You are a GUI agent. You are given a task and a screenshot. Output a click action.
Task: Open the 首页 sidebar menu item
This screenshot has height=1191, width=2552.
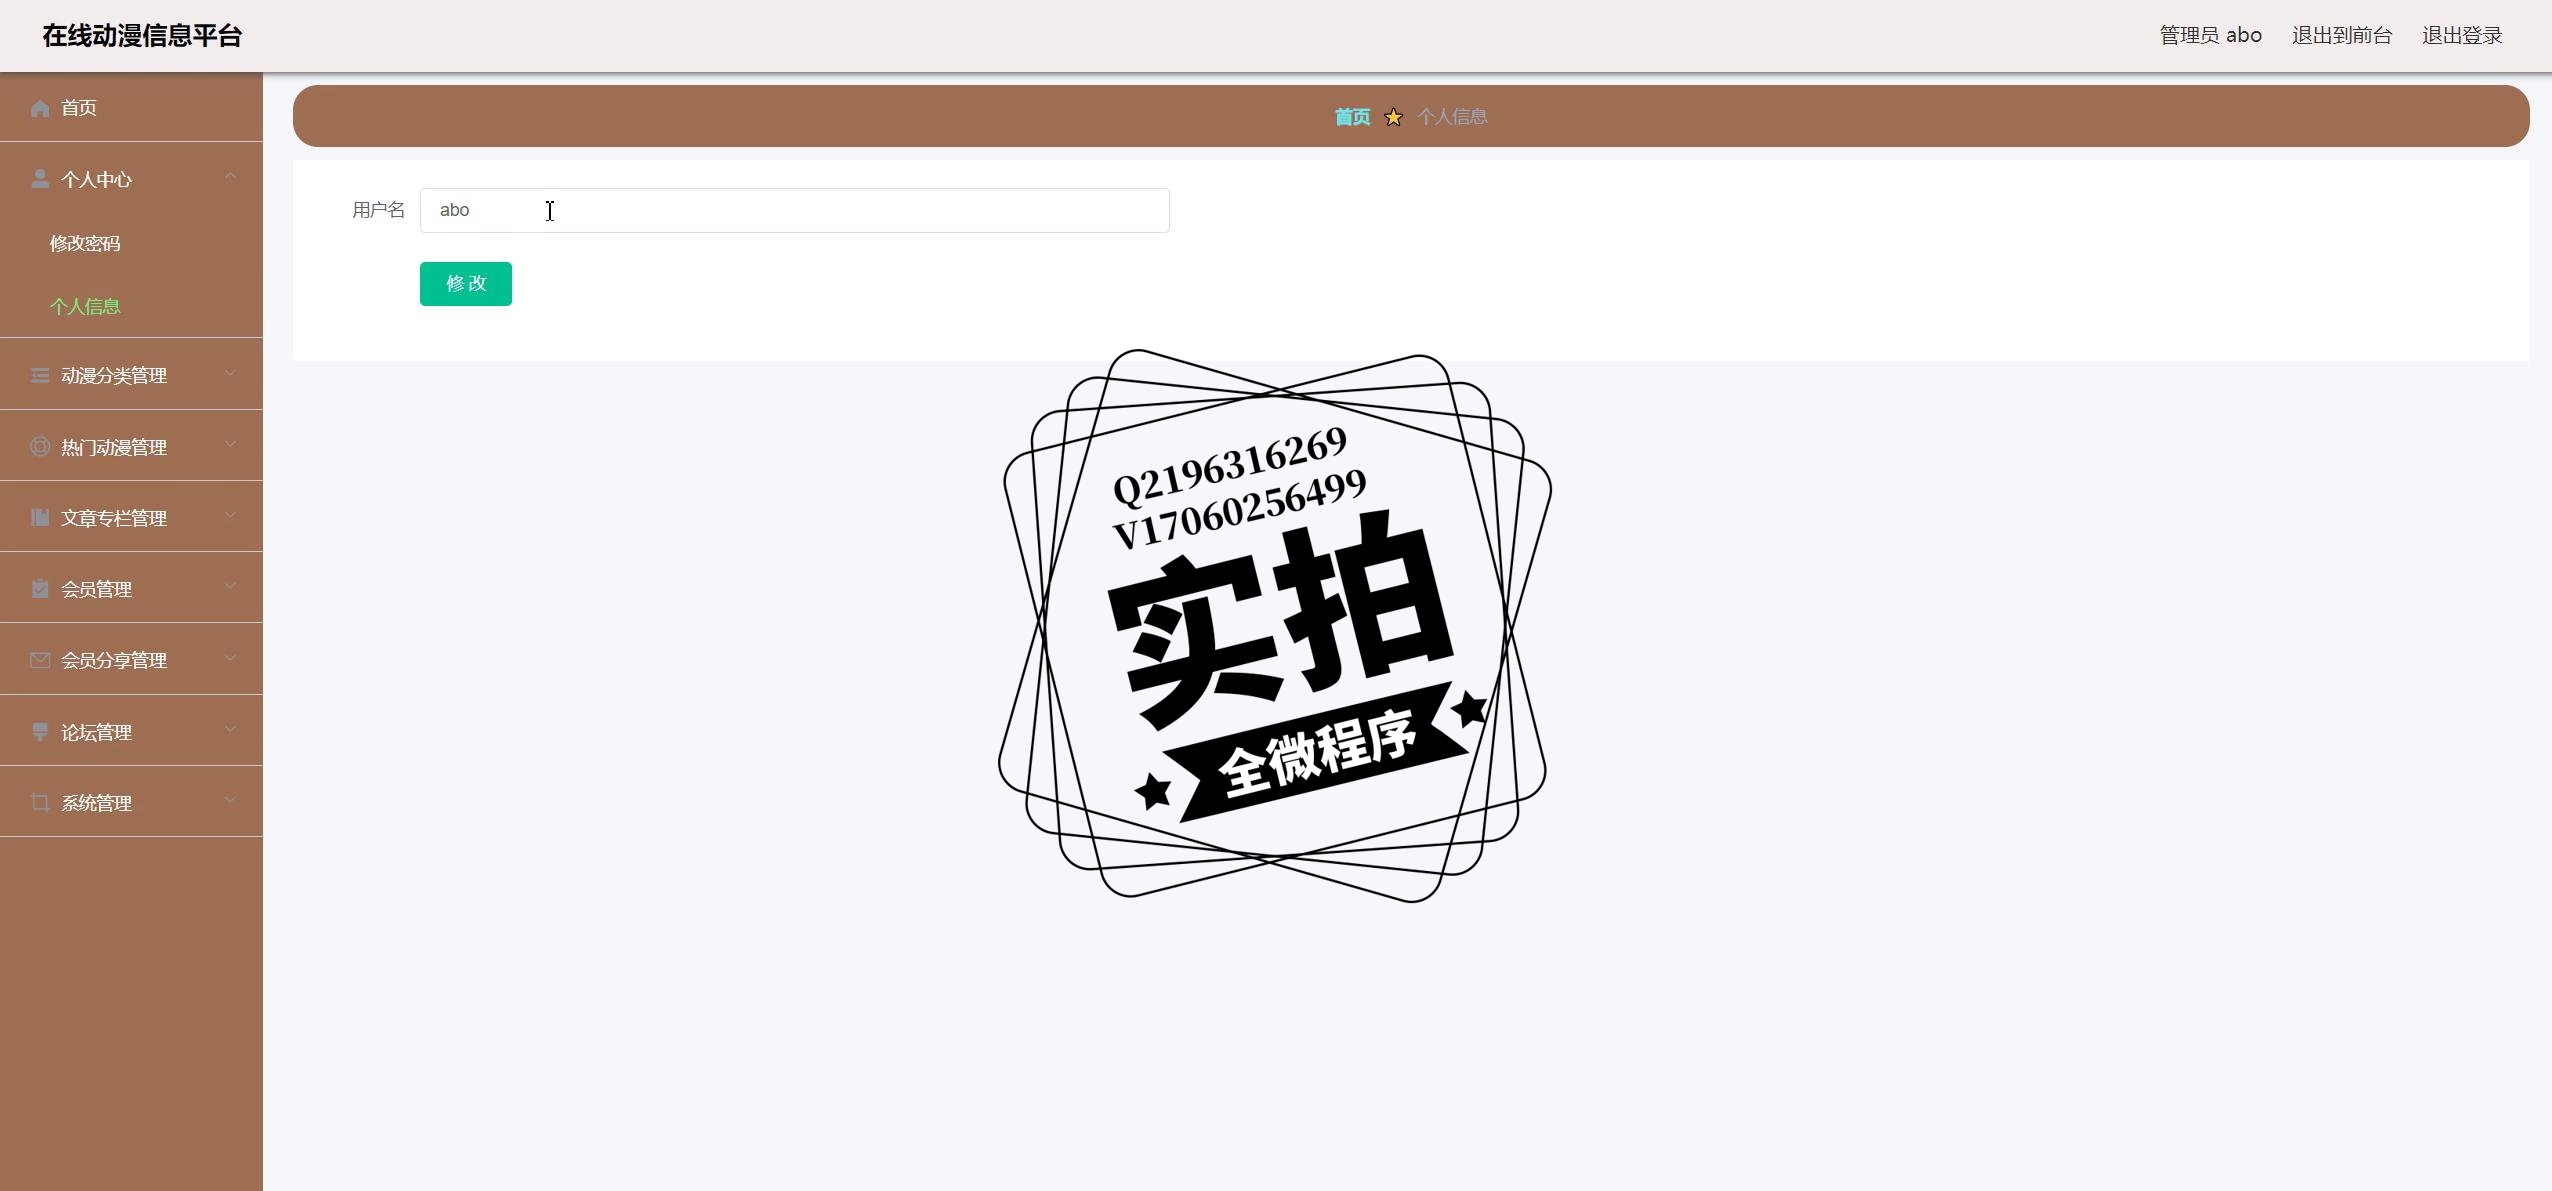131,108
